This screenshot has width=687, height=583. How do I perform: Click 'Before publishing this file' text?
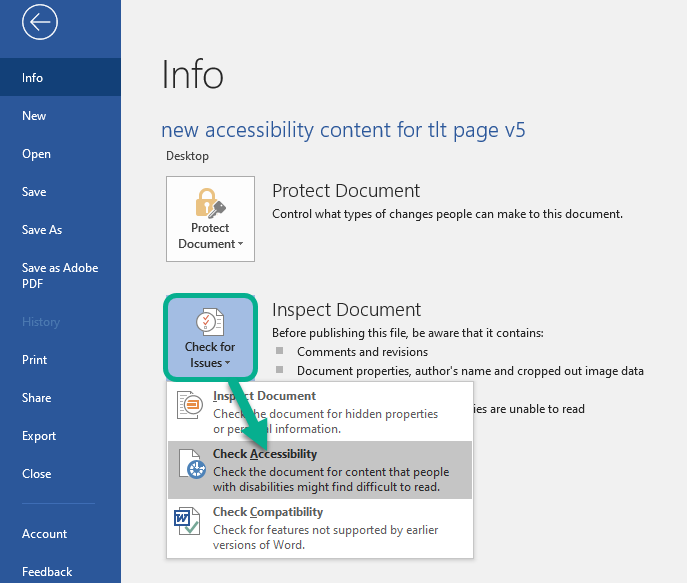407,333
